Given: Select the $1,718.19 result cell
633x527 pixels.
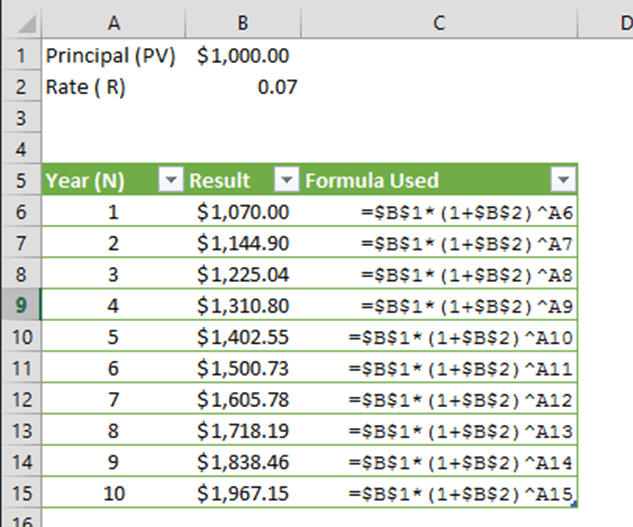Looking at the screenshot, I should coord(243,430).
